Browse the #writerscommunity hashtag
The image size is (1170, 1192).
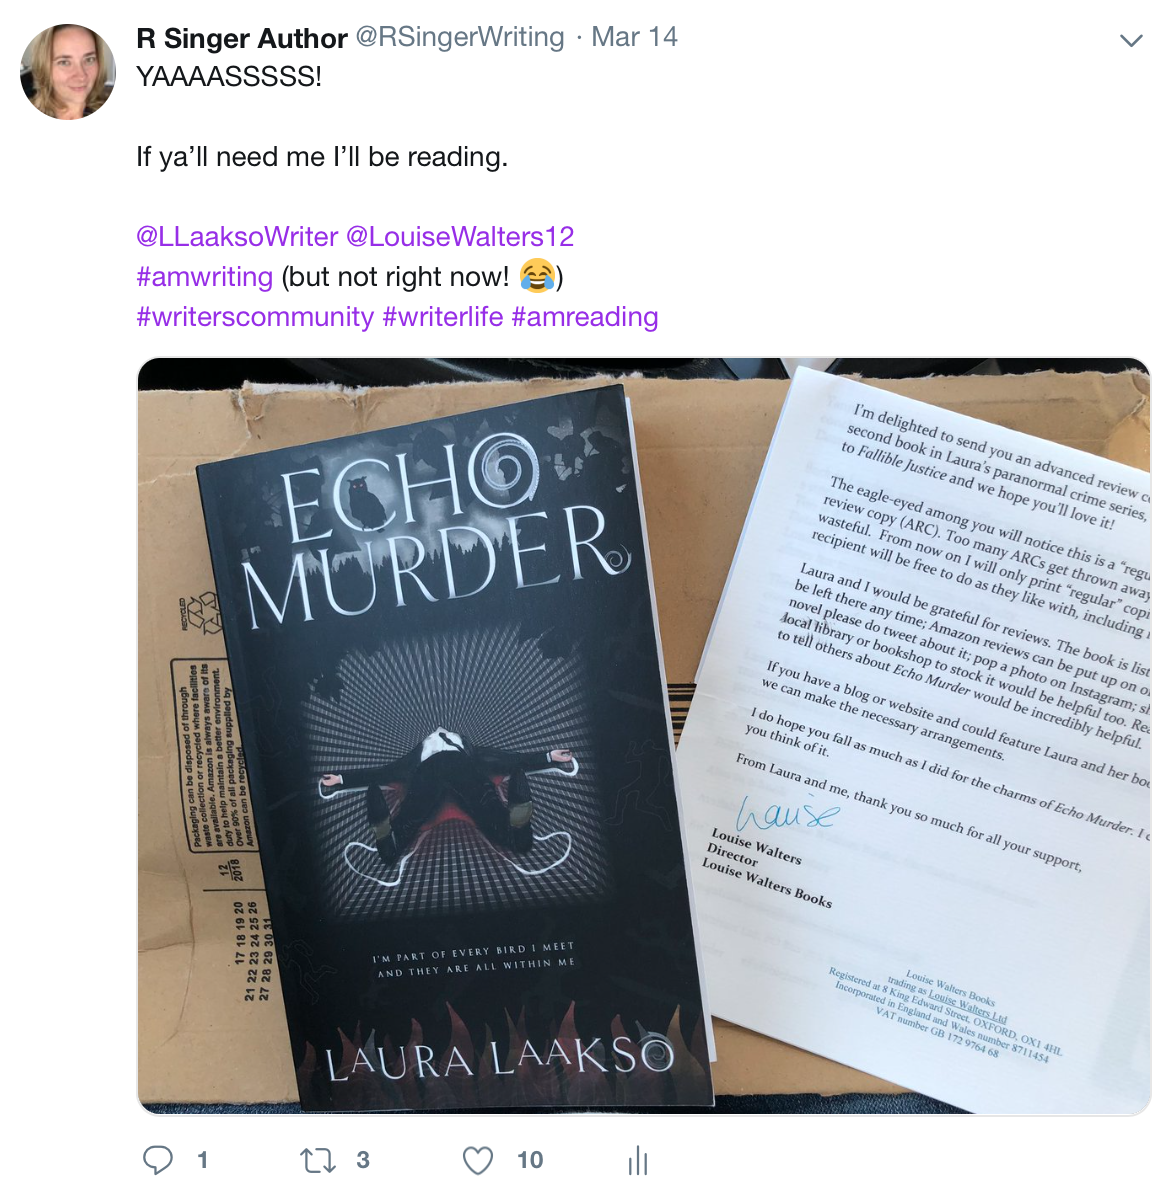pyautogui.click(x=255, y=316)
